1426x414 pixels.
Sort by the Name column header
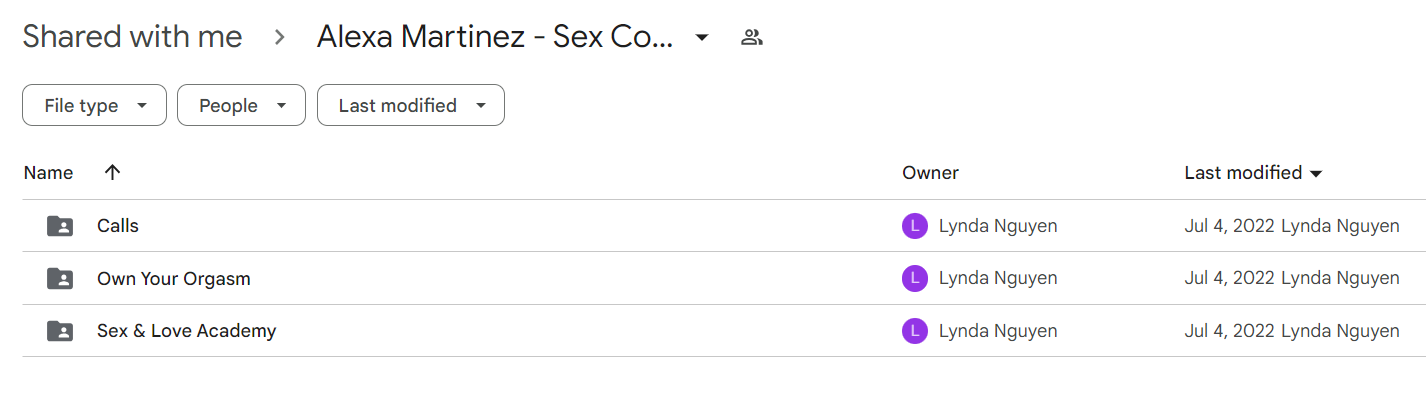(x=48, y=172)
